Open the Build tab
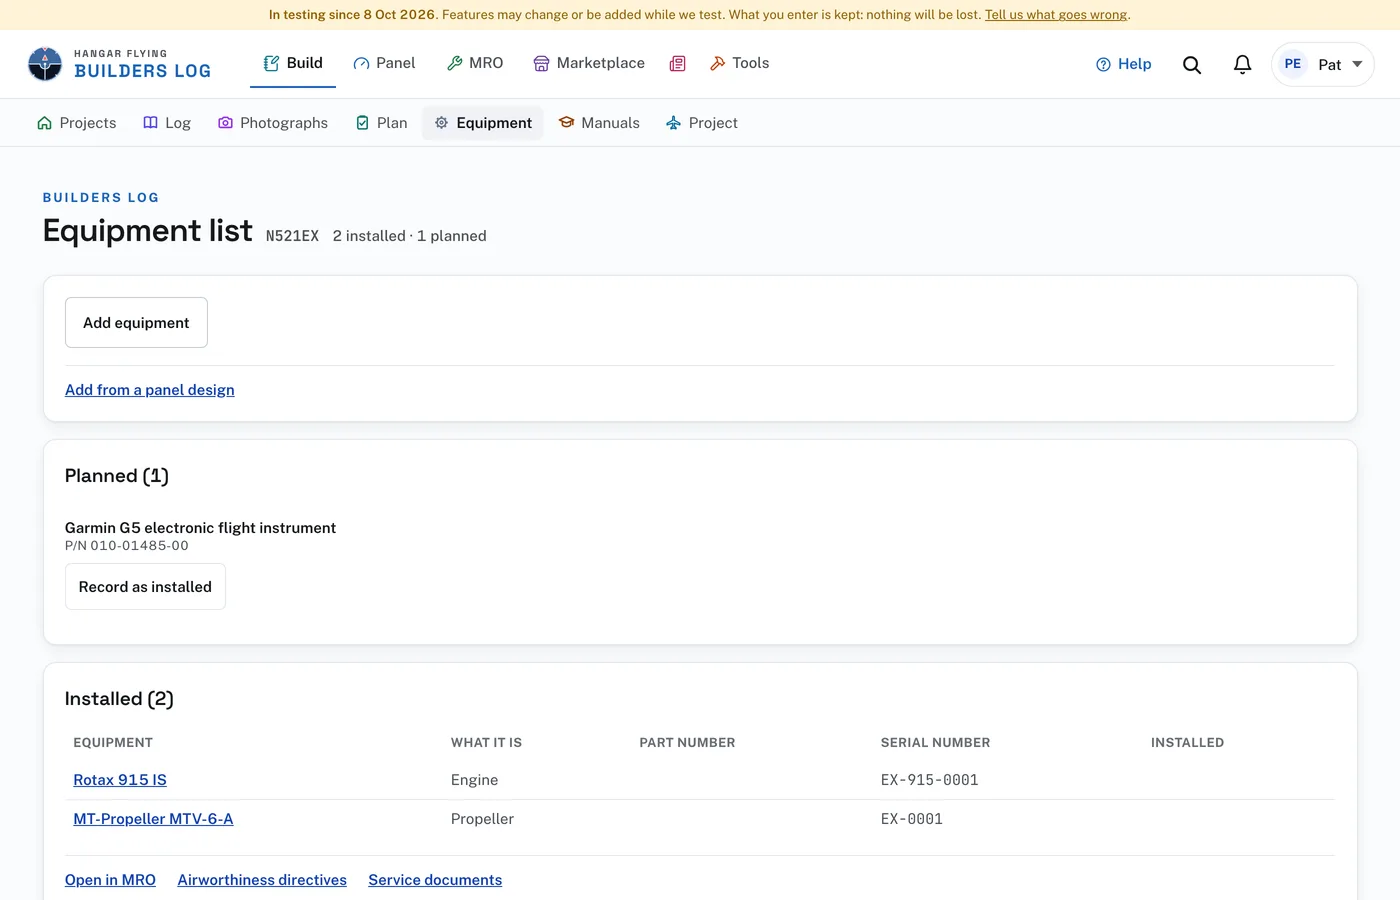1400x900 pixels. 293,63
